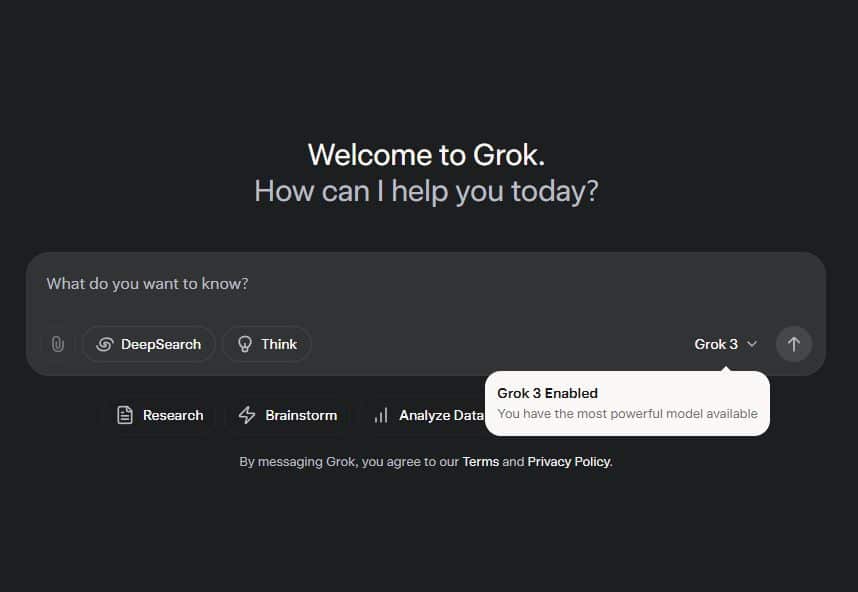Click the "Welcome to Grok." heading

point(426,155)
